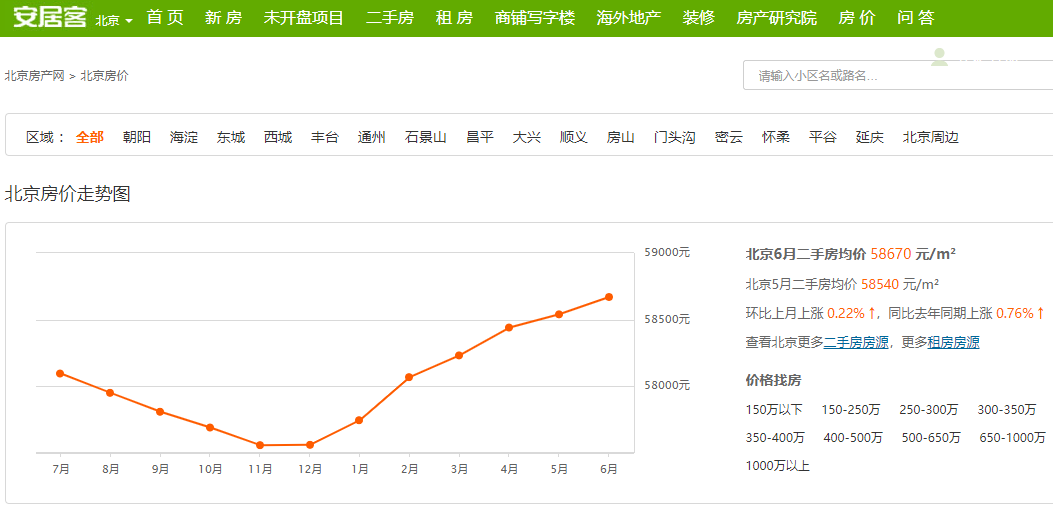1053x505 pixels.
Task: Click 北京房价 breadcrumb link
Action: point(105,76)
